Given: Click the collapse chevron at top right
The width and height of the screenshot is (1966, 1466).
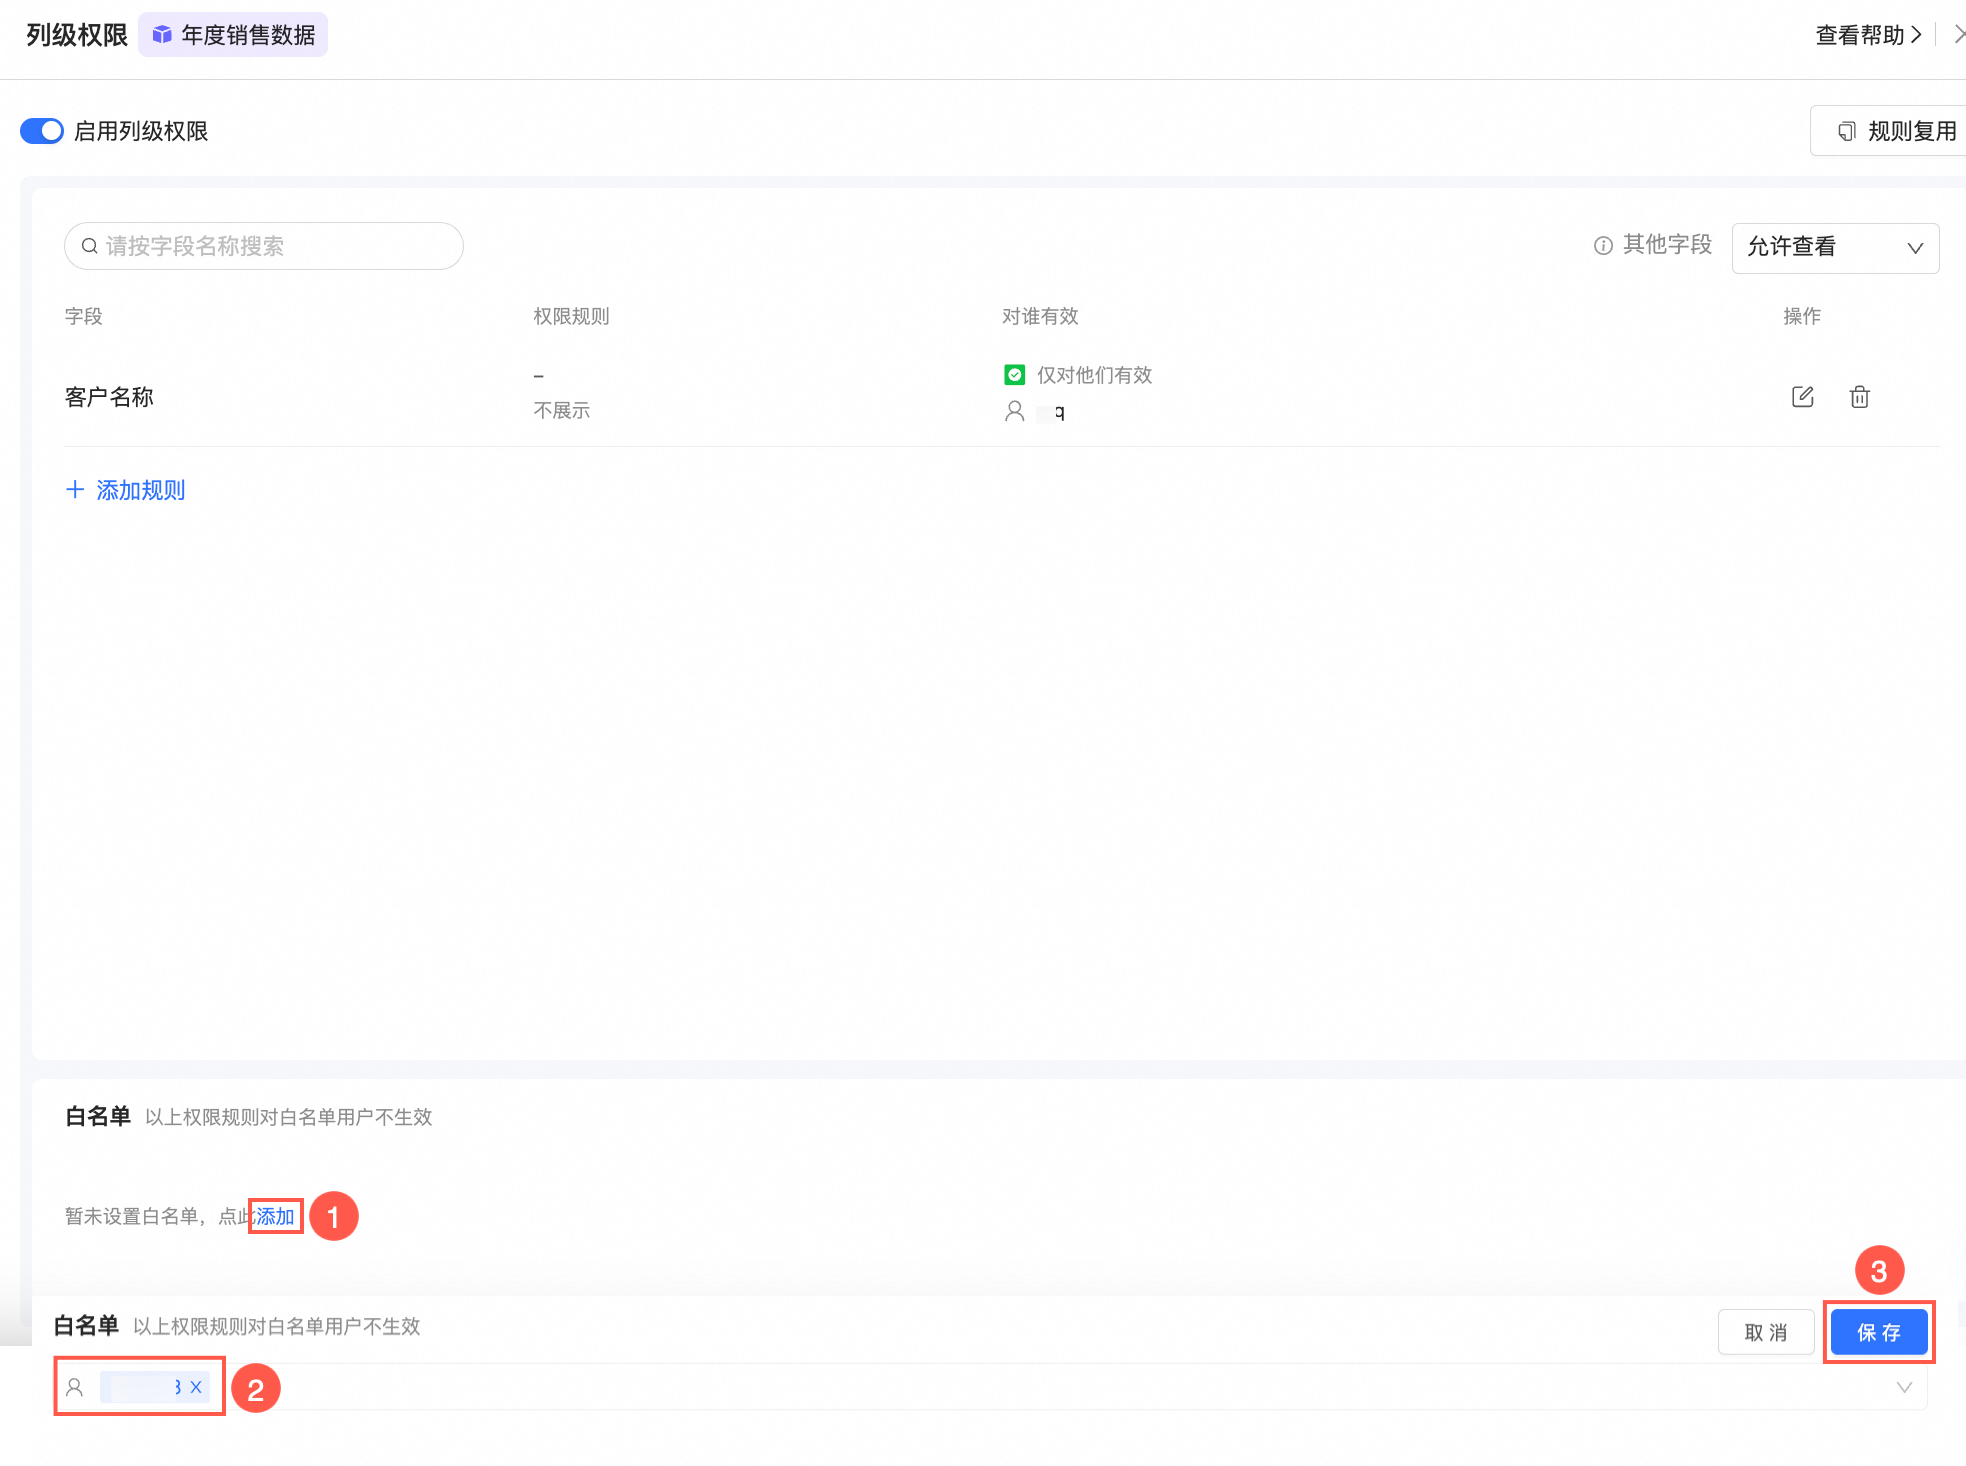Looking at the screenshot, I should (1958, 35).
